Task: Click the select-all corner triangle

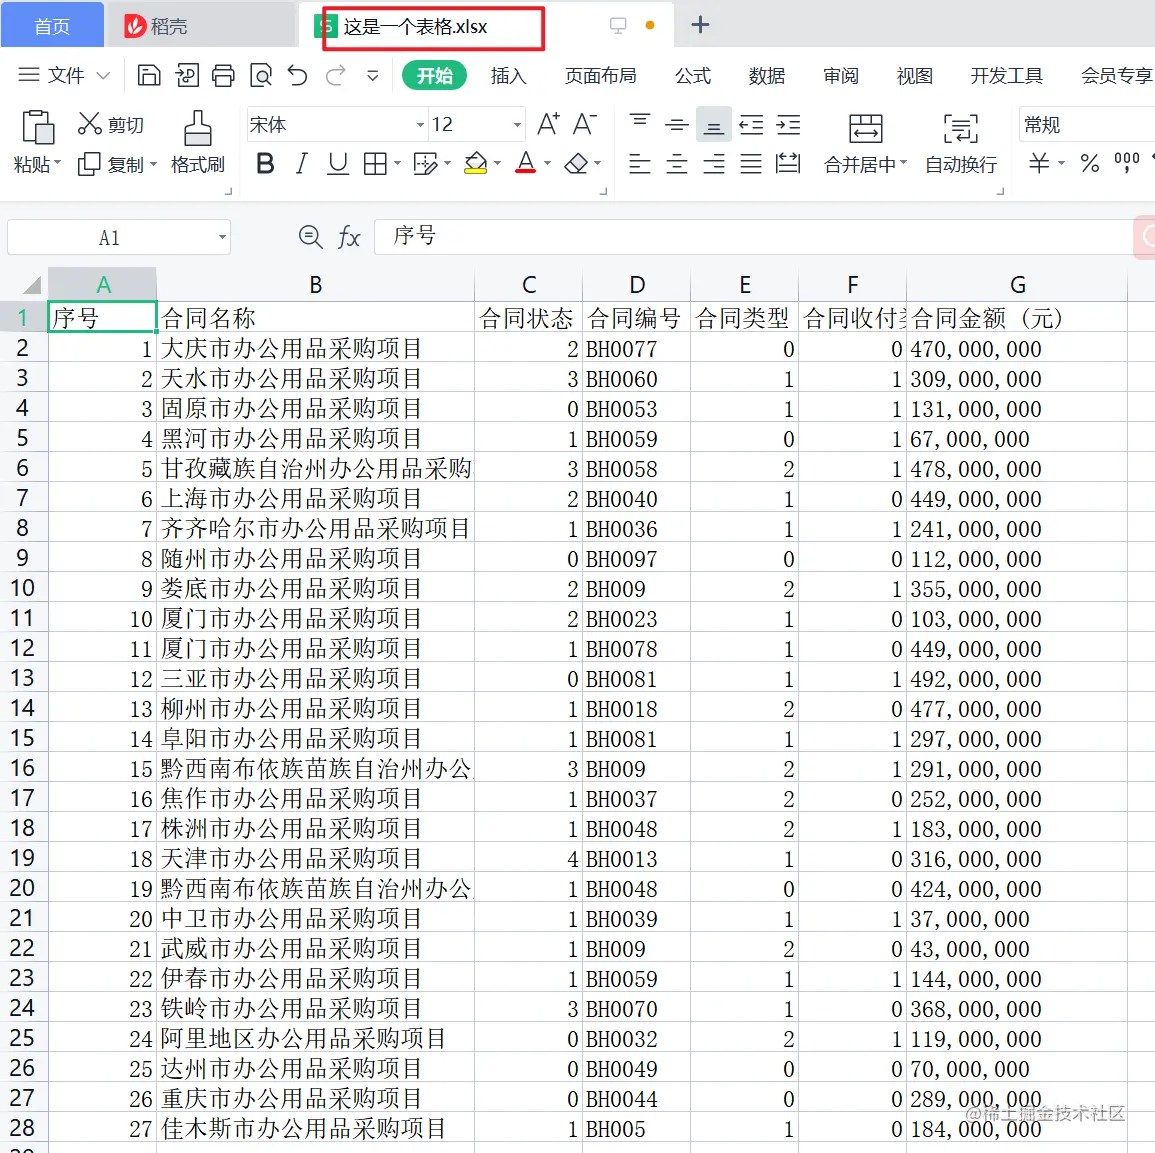Action: click(x=32, y=285)
